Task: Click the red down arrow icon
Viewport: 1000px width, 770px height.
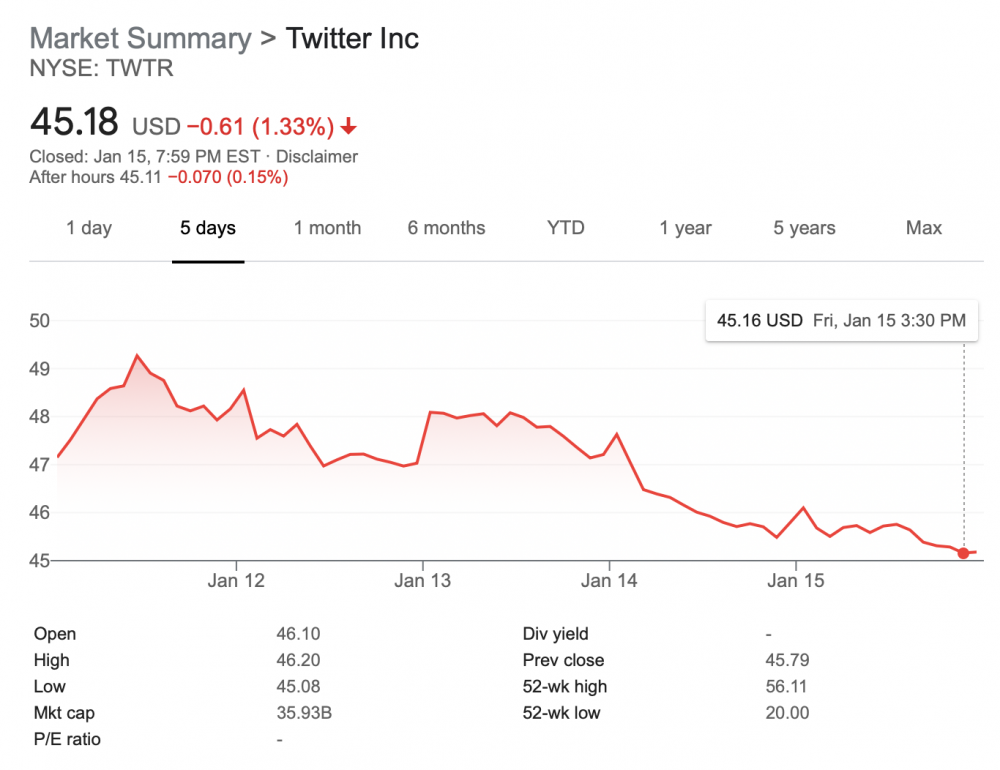Action: (x=349, y=127)
